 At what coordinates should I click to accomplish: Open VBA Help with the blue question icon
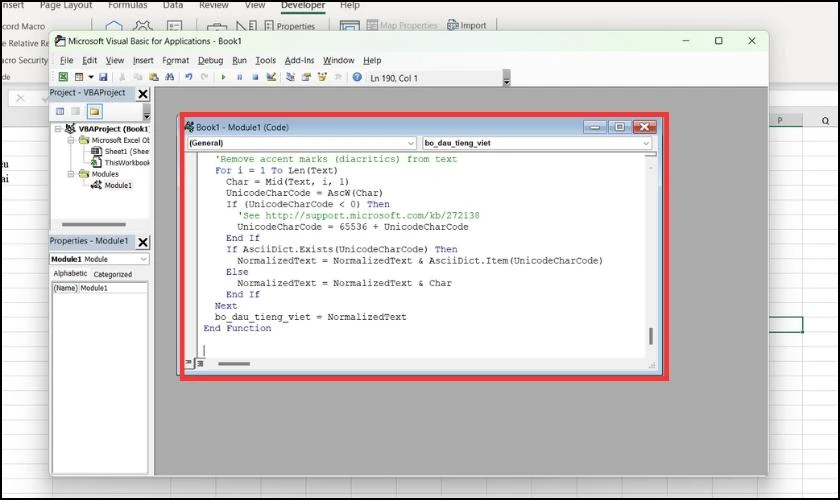357,77
